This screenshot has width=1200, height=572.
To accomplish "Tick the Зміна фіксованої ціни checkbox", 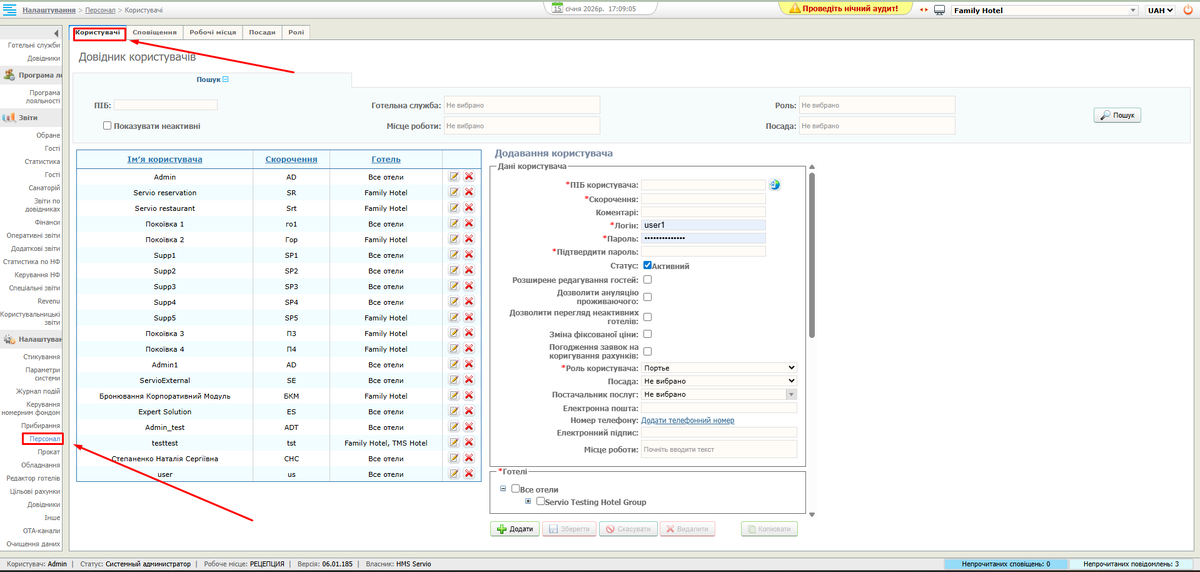I will tap(648, 333).
